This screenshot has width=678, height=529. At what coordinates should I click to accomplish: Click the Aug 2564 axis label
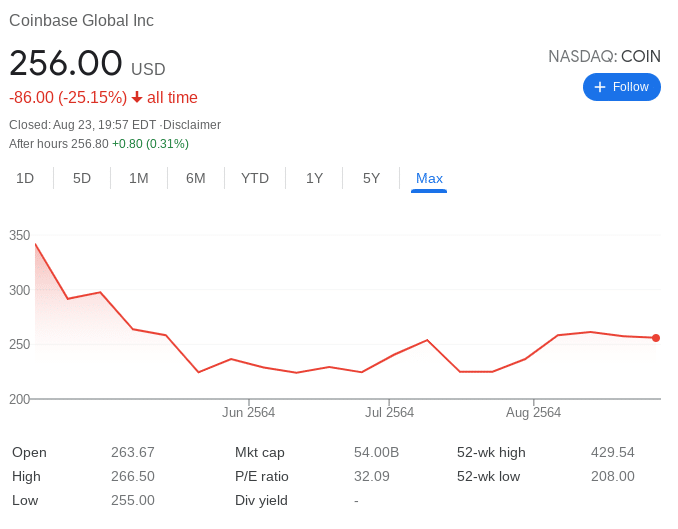click(533, 412)
